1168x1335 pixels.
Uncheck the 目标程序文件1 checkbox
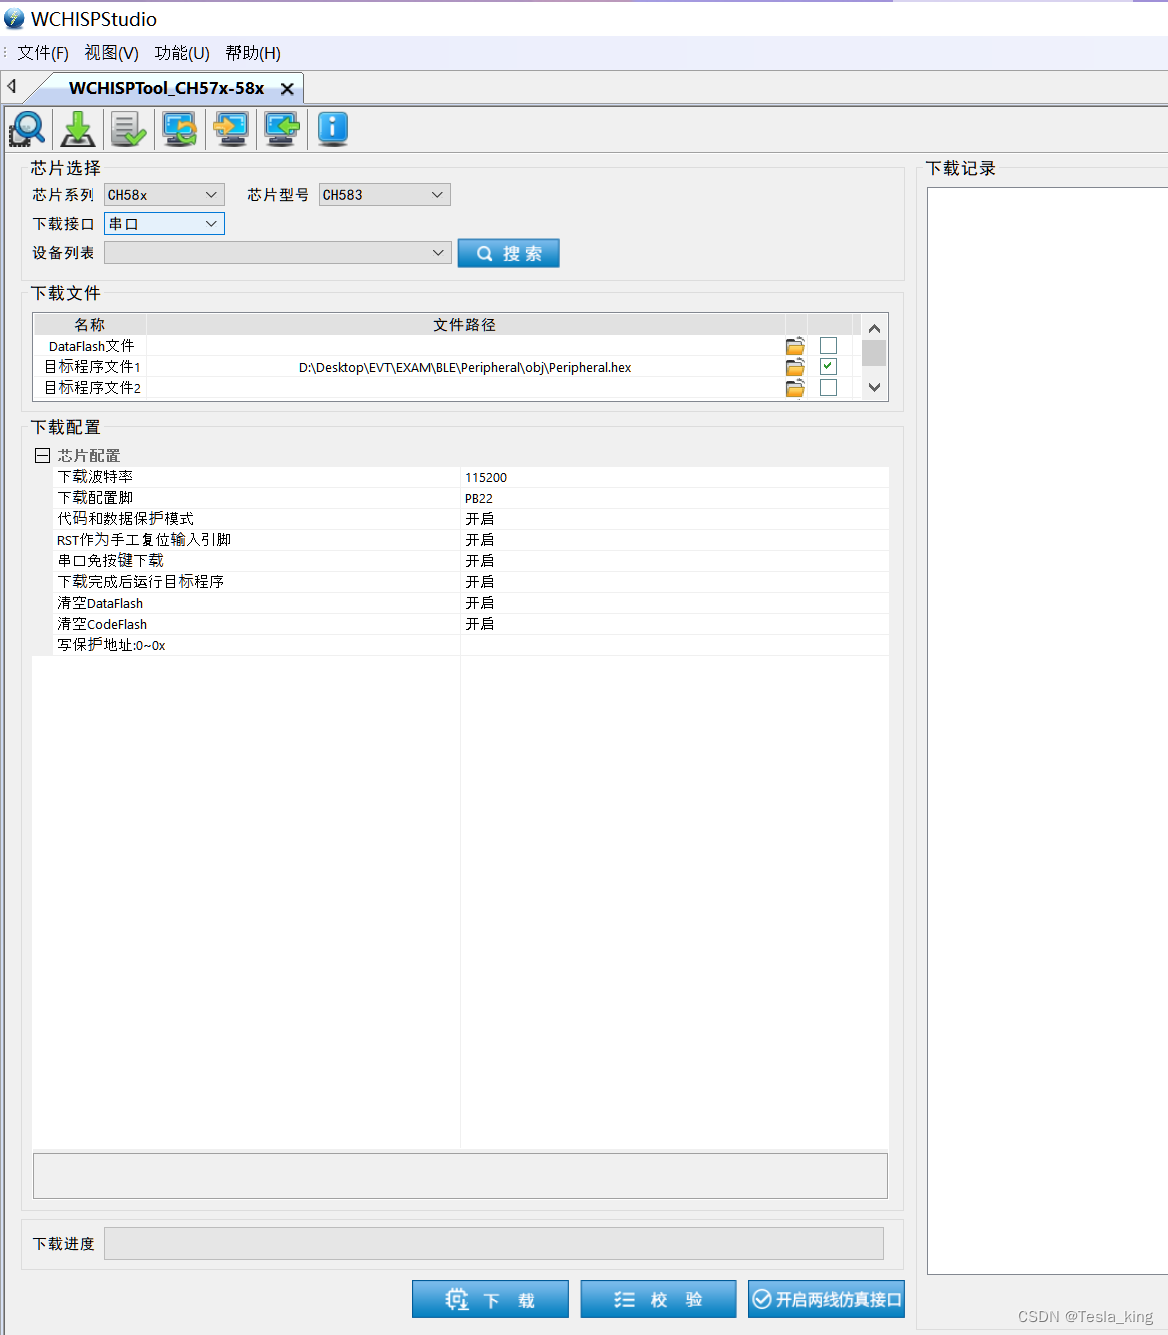pyautogui.click(x=828, y=366)
